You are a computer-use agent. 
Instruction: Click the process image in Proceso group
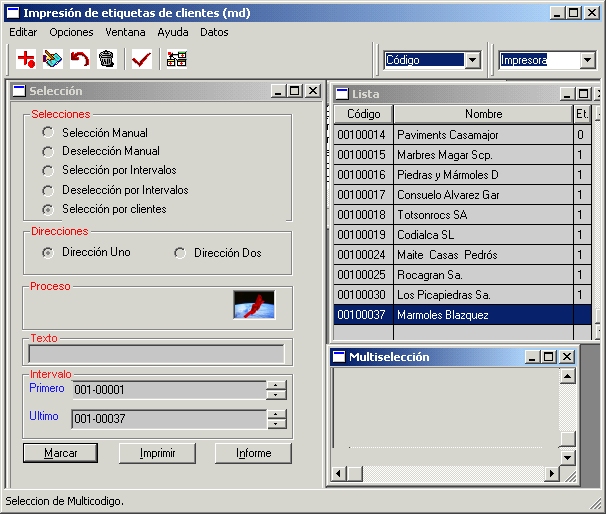254,305
